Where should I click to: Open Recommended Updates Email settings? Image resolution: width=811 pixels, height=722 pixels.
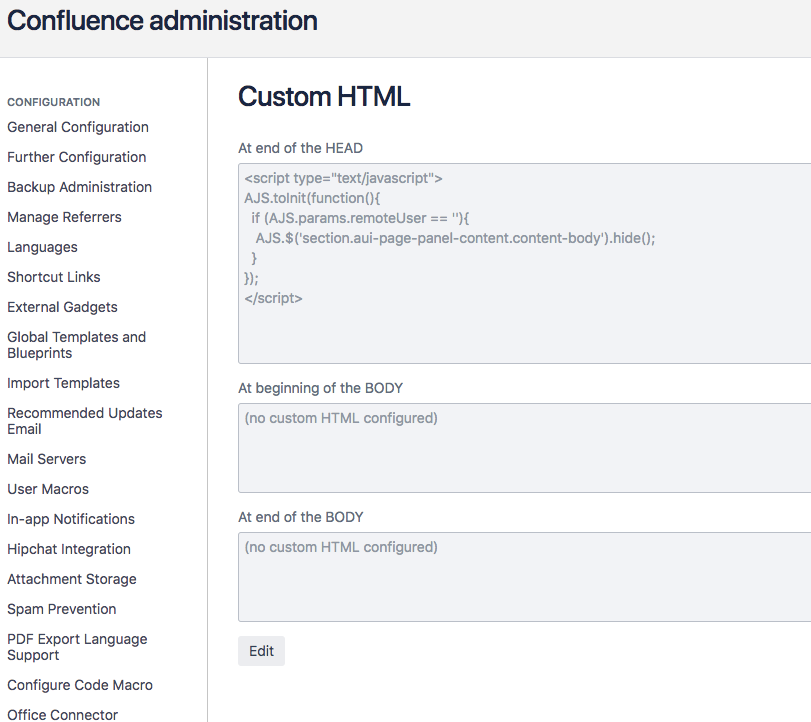pyautogui.click(x=84, y=420)
